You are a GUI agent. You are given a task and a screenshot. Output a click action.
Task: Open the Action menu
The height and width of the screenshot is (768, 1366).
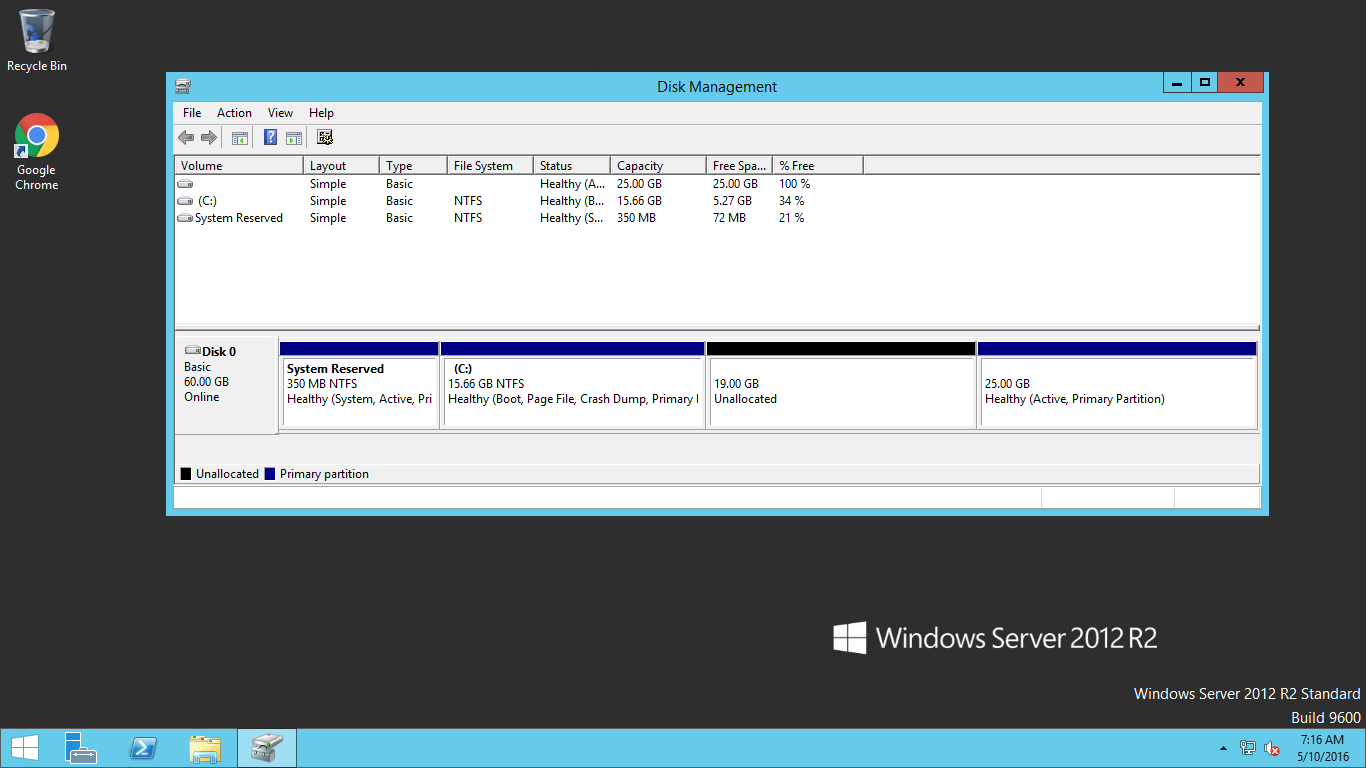pos(234,113)
